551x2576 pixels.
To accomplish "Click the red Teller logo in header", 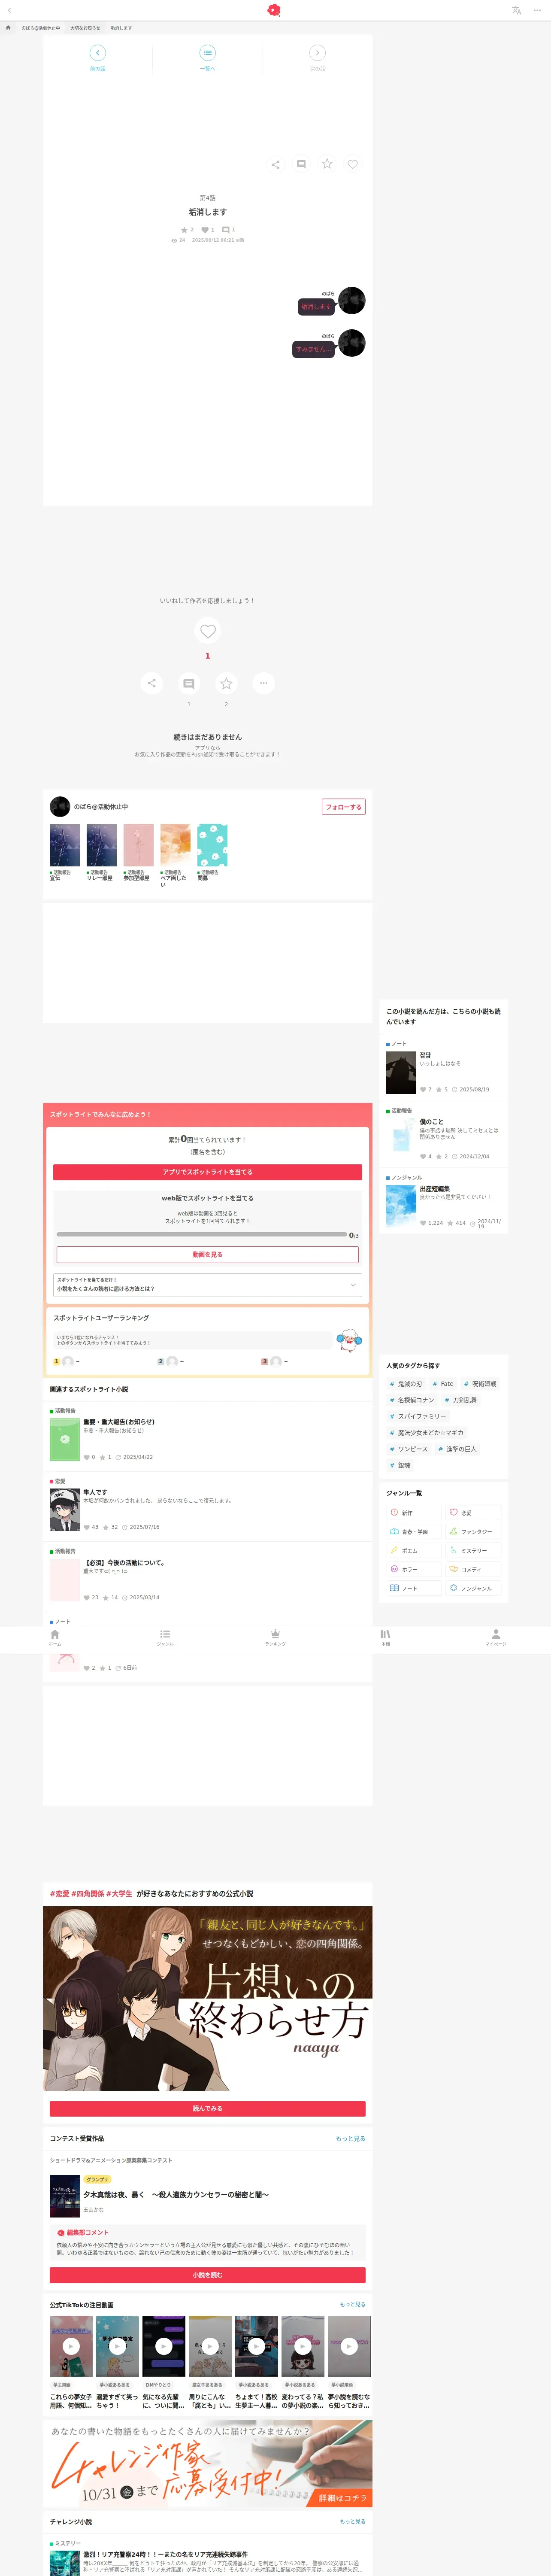I will (274, 10).
